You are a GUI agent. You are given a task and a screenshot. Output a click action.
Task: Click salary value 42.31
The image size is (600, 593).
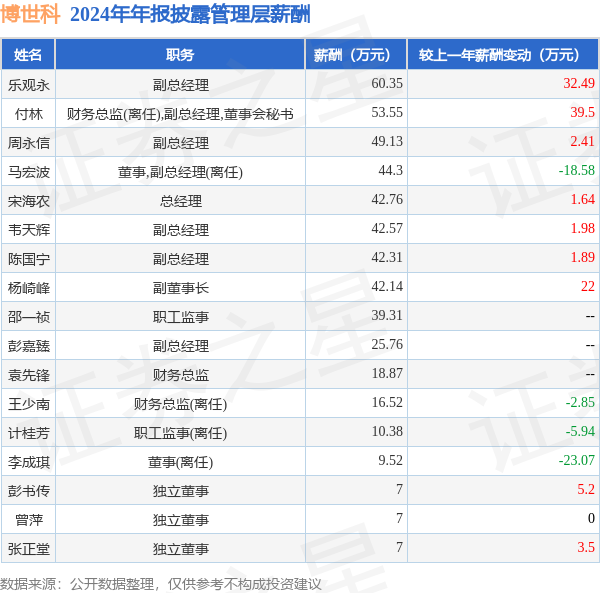[387, 257]
